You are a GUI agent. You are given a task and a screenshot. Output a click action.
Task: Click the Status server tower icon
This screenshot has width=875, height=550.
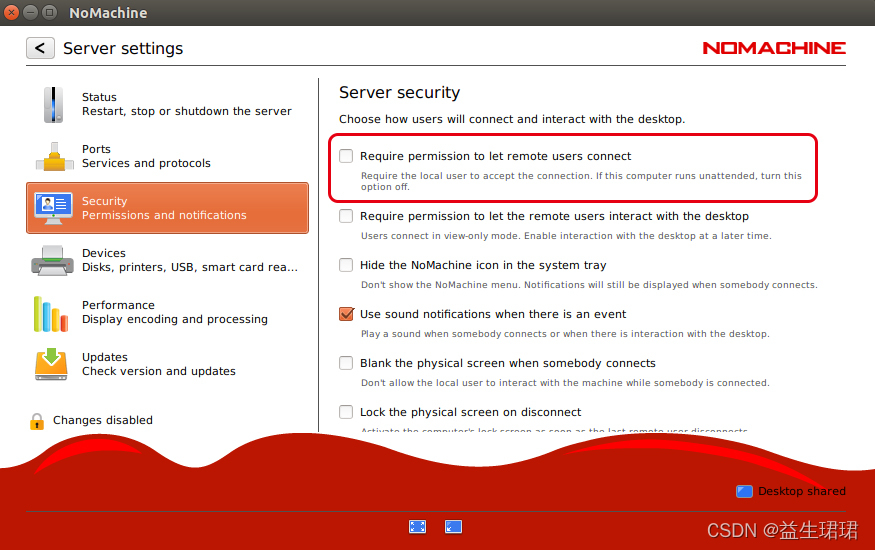point(54,104)
